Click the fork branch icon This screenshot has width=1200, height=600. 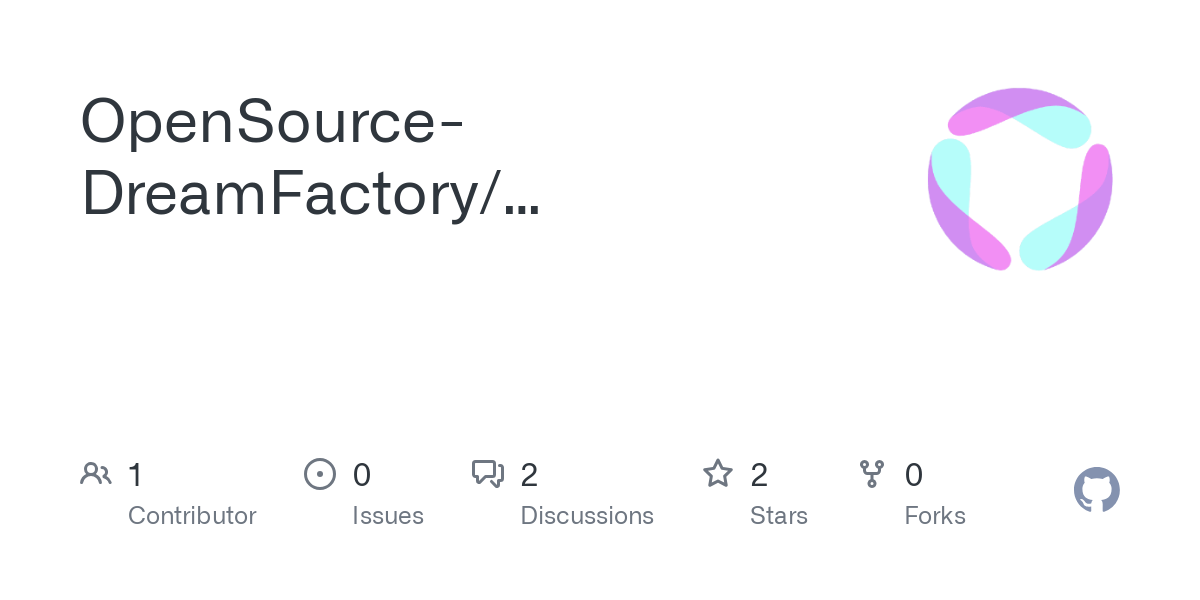coord(872,474)
